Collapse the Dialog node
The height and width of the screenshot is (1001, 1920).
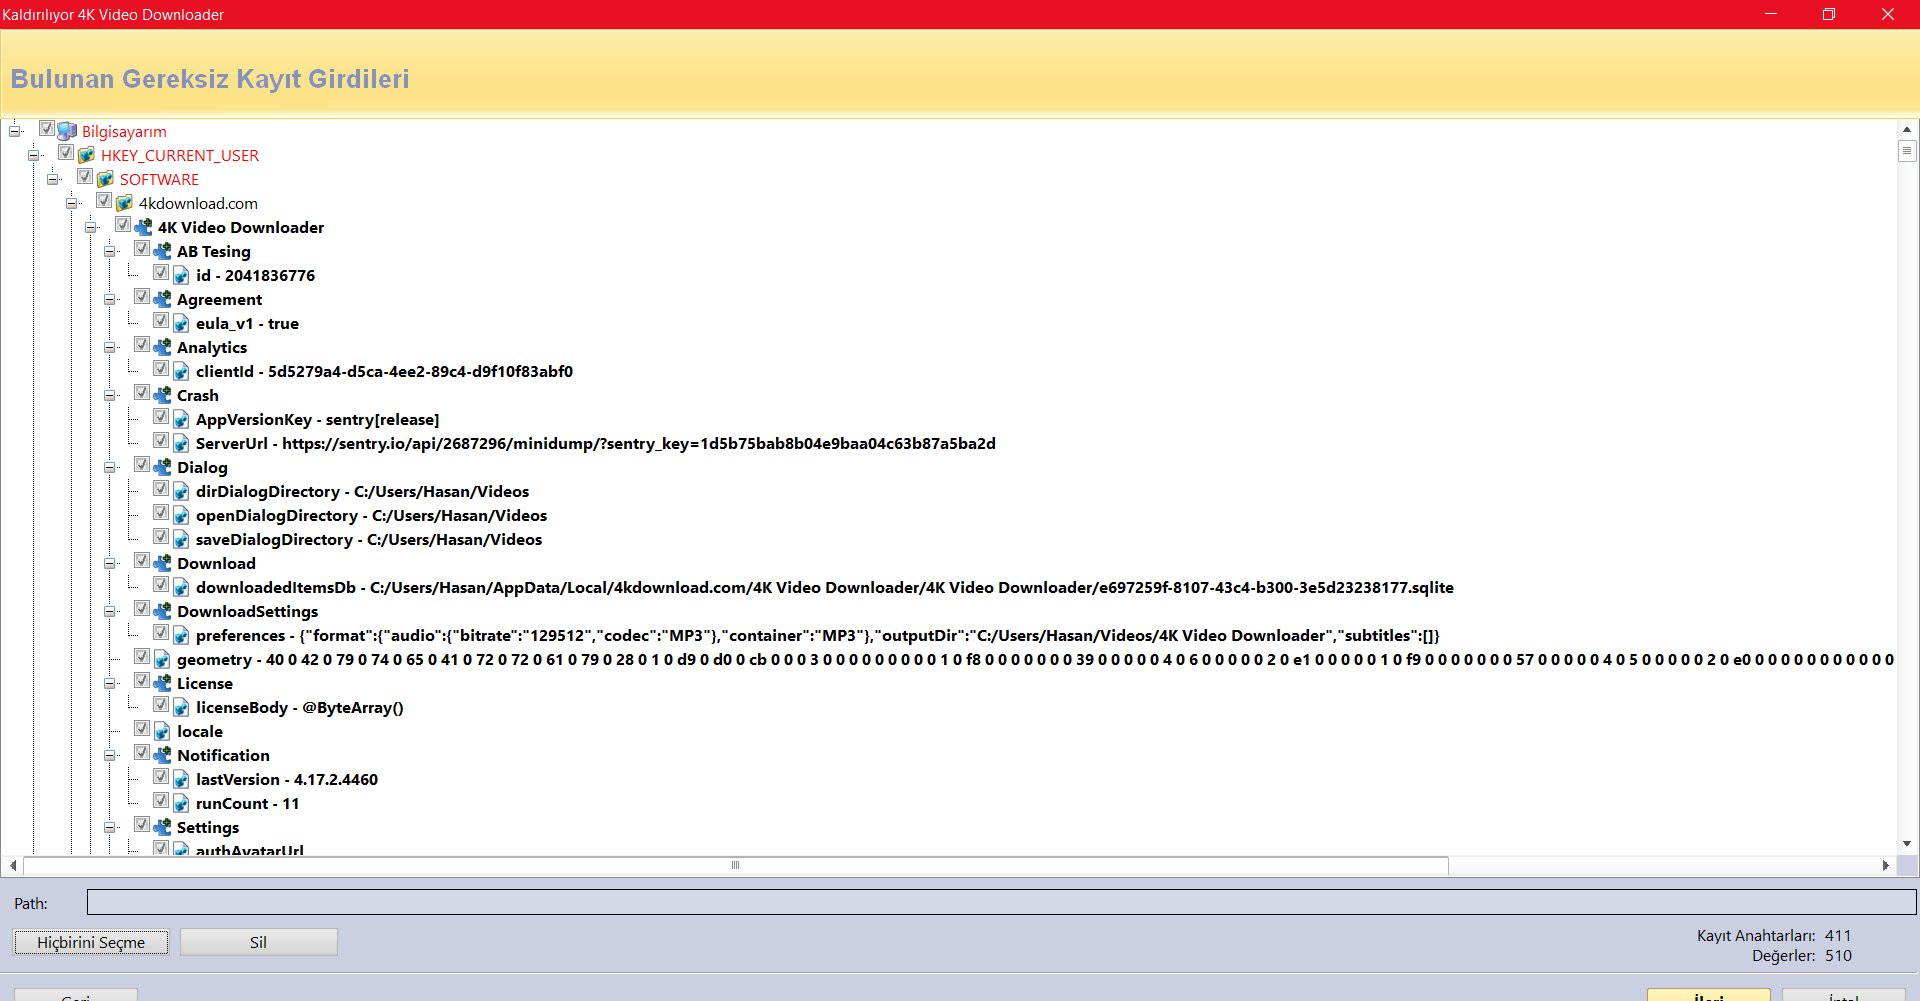(x=110, y=467)
